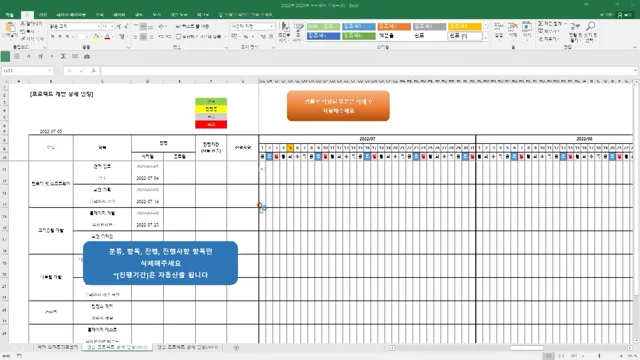Toggle align left
This screenshot has width=640, height=360.
click(x=136, y=37)
